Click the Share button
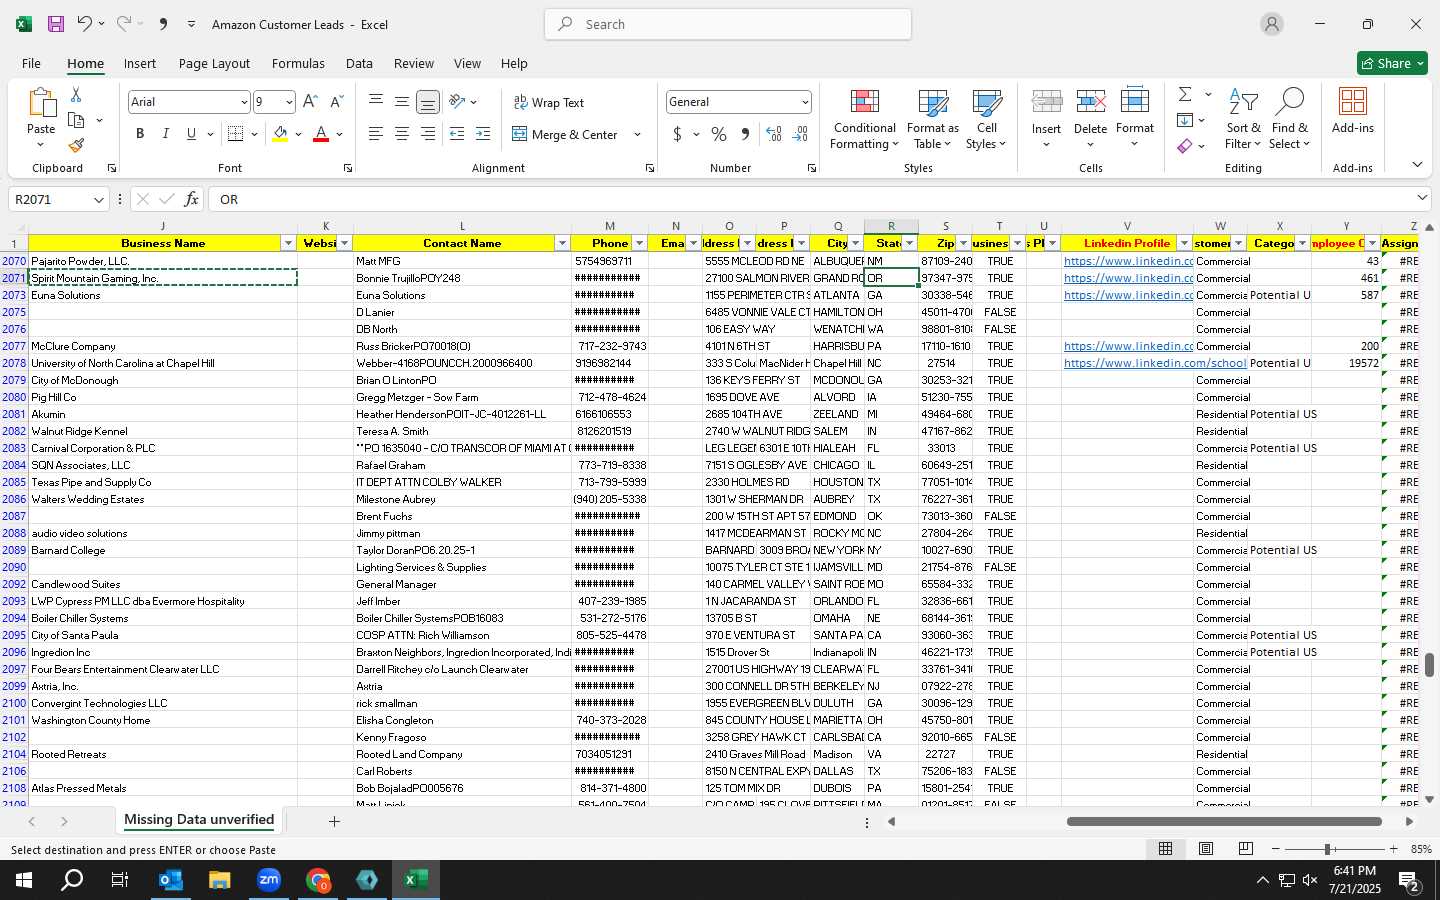1440x900 pixels. pos(1392,63)
